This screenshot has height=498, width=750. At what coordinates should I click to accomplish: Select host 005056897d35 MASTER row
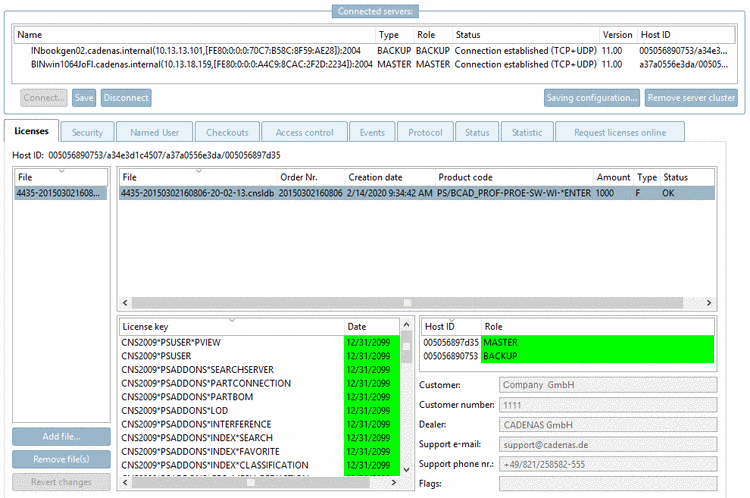pos(568,343)
